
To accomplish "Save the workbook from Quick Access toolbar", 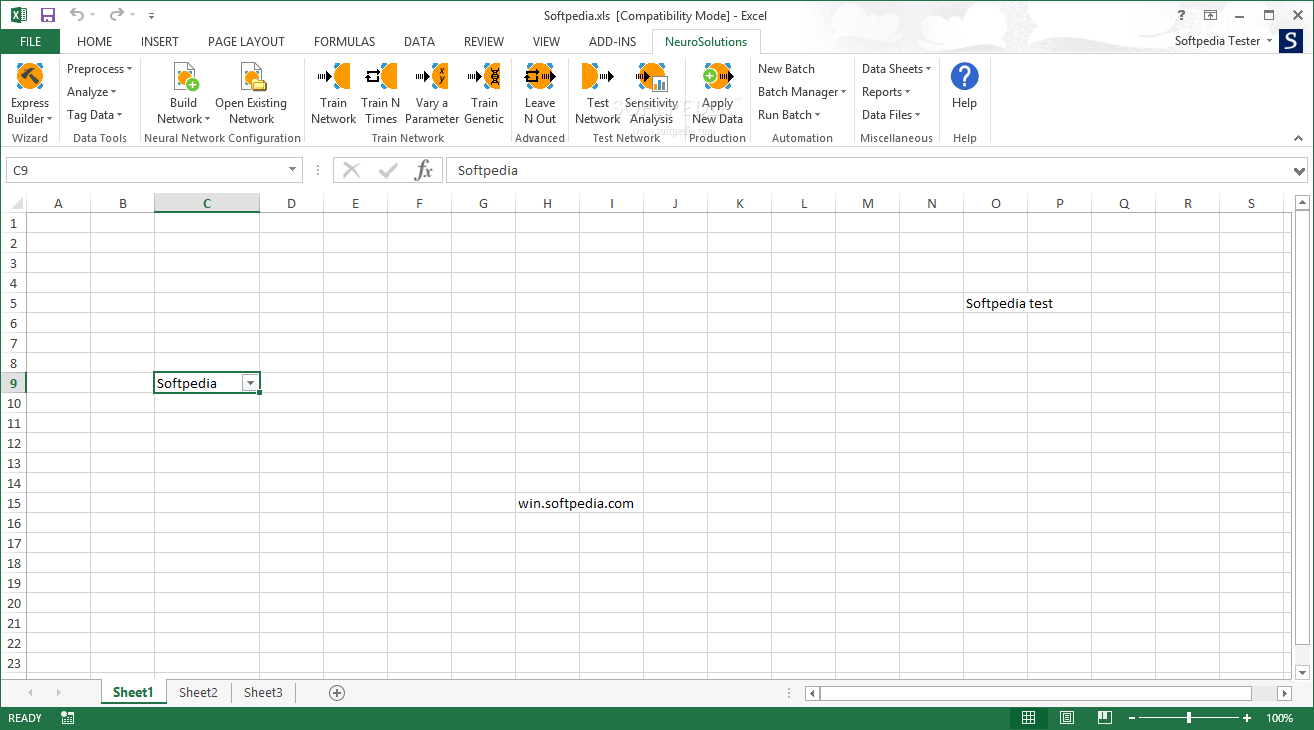I will (x=48, y=15).
